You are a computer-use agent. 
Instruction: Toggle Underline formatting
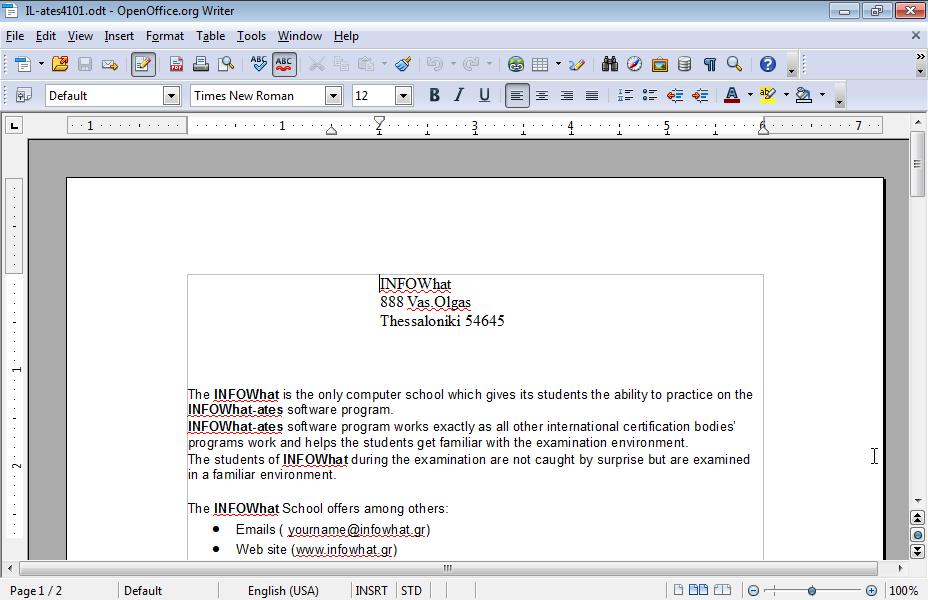pos(484,95)
